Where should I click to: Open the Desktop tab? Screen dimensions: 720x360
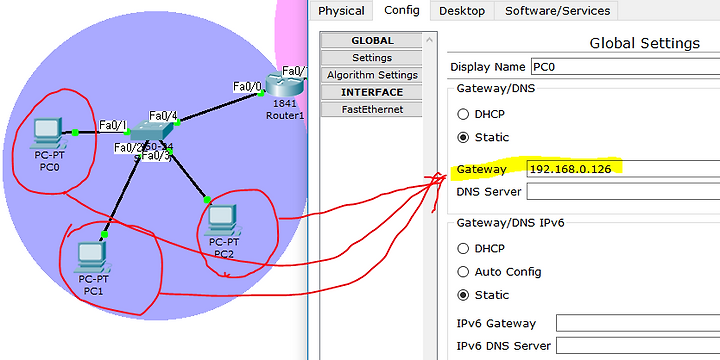(462, 11)
